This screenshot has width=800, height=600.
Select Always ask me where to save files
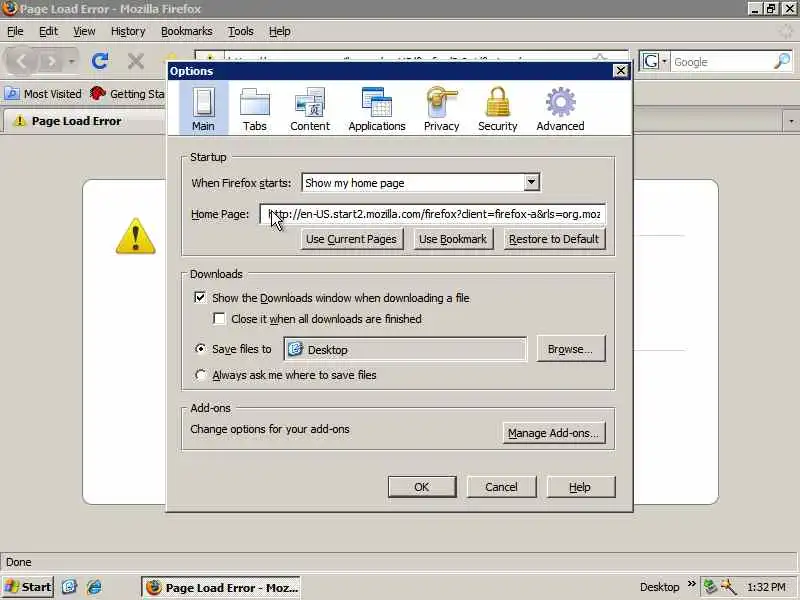(x=201, y=375)
